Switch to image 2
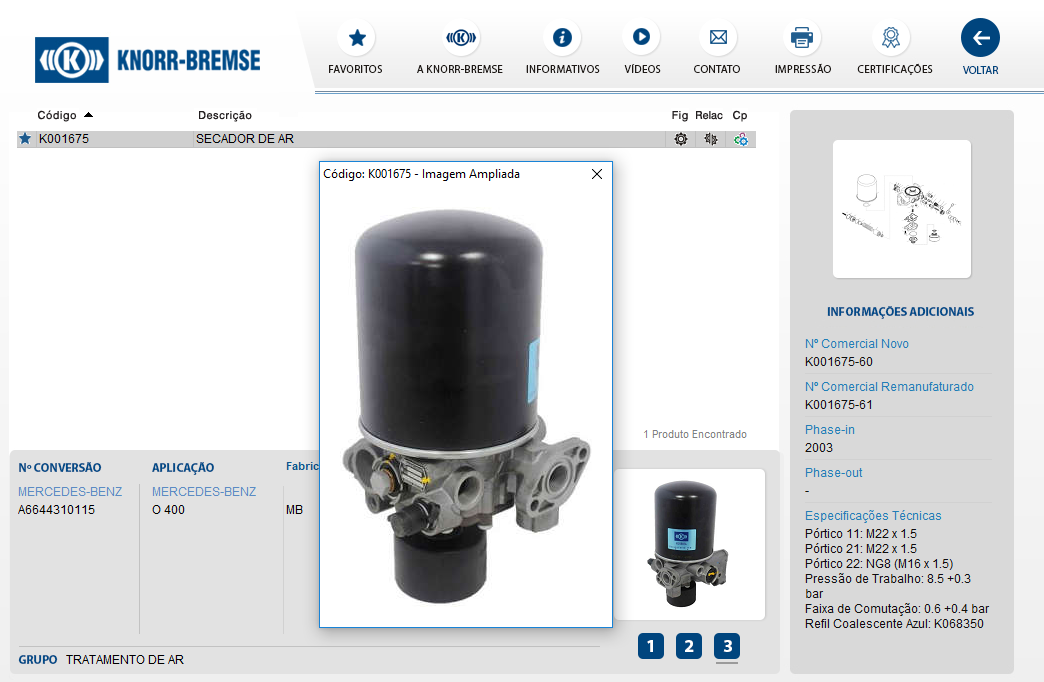1044x682 pixels. [688, 646]
